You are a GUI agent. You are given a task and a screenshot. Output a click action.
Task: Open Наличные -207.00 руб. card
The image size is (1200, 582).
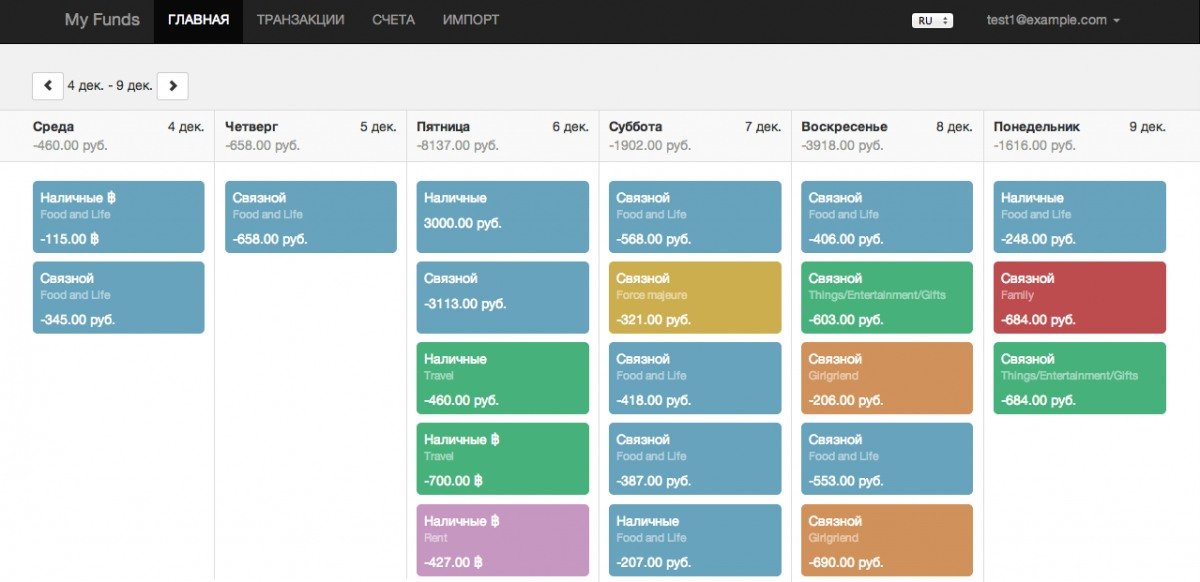click(695, 541)
